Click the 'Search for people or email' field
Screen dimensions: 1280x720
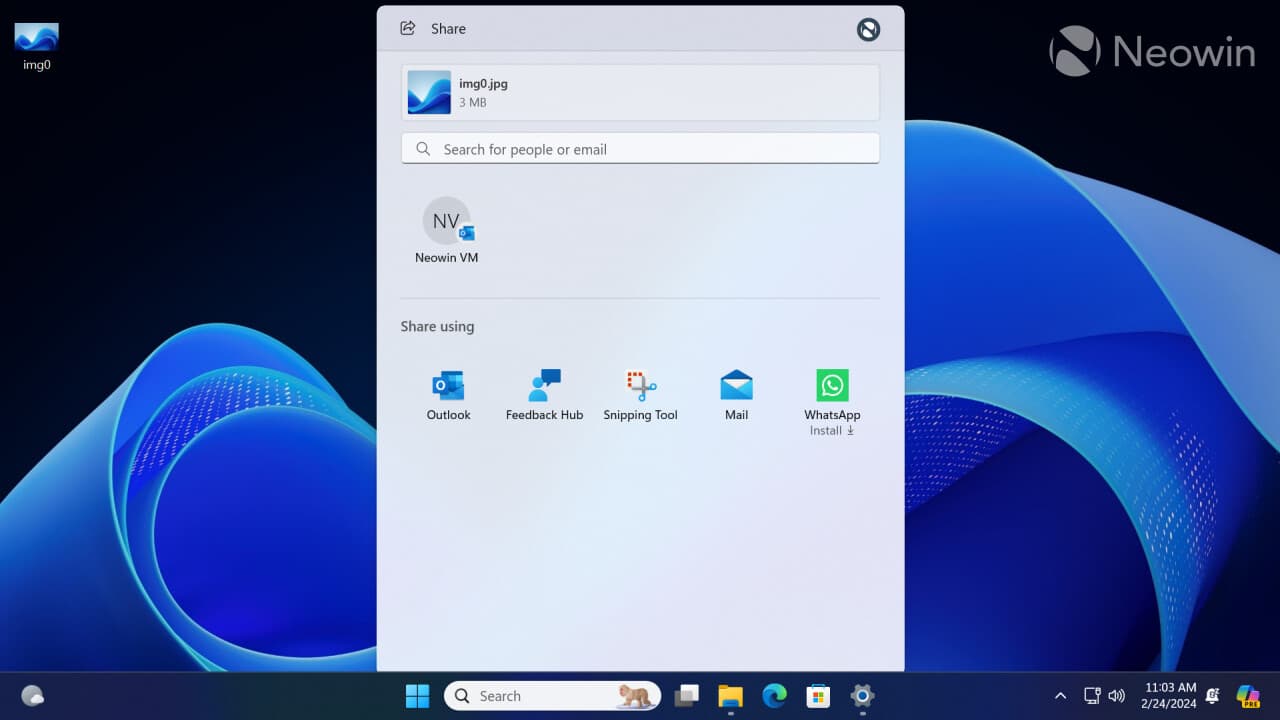tap(640, 148)
